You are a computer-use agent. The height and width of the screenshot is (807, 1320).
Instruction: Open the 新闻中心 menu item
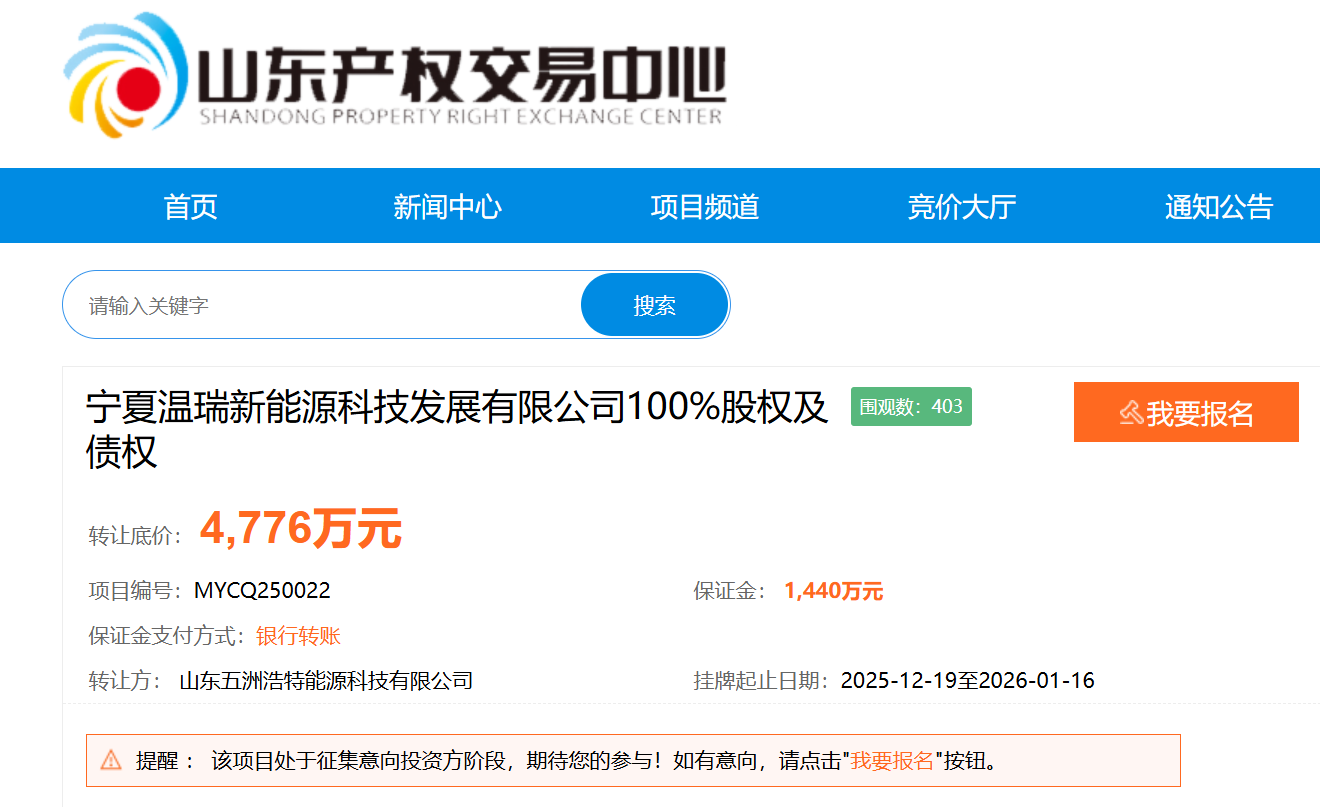[447, 207]
